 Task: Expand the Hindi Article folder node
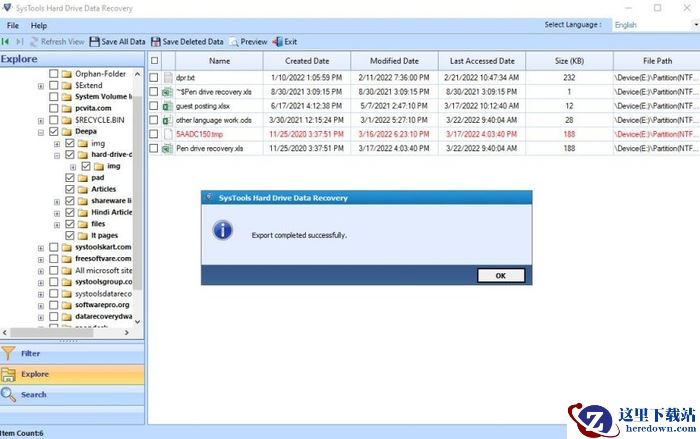coord(57,213)
